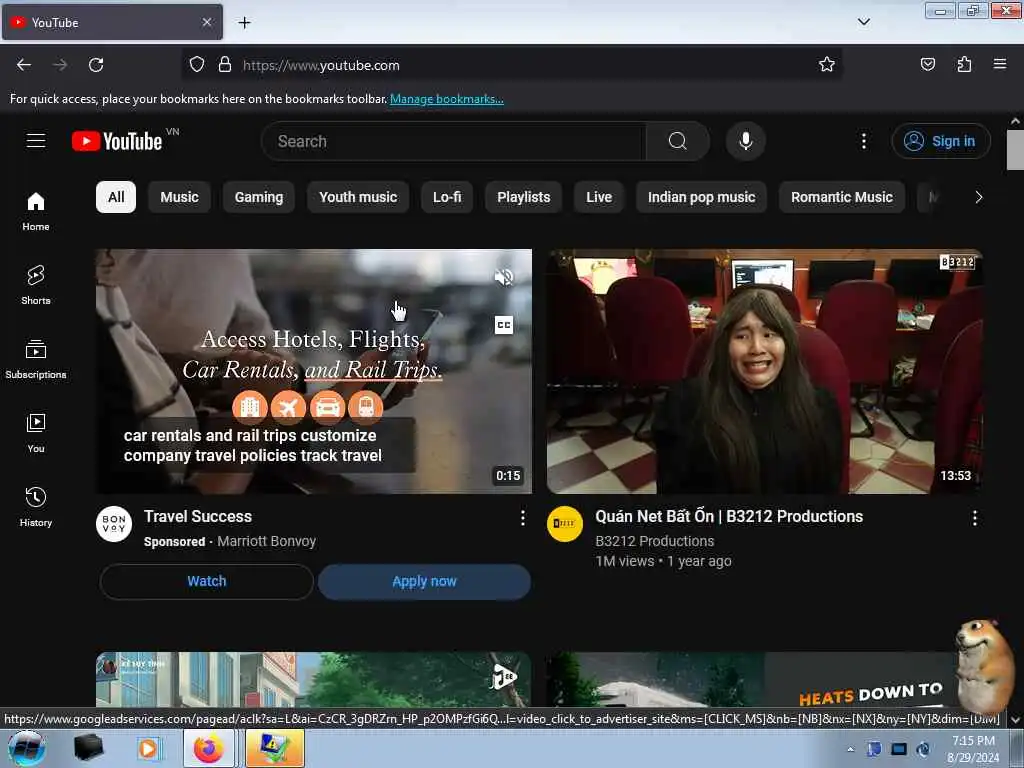Image resolution: width=1024 pixels, height=768 pixels.
Task: Click the Marriott Bonvoy channel avatar
Action: 114,524
